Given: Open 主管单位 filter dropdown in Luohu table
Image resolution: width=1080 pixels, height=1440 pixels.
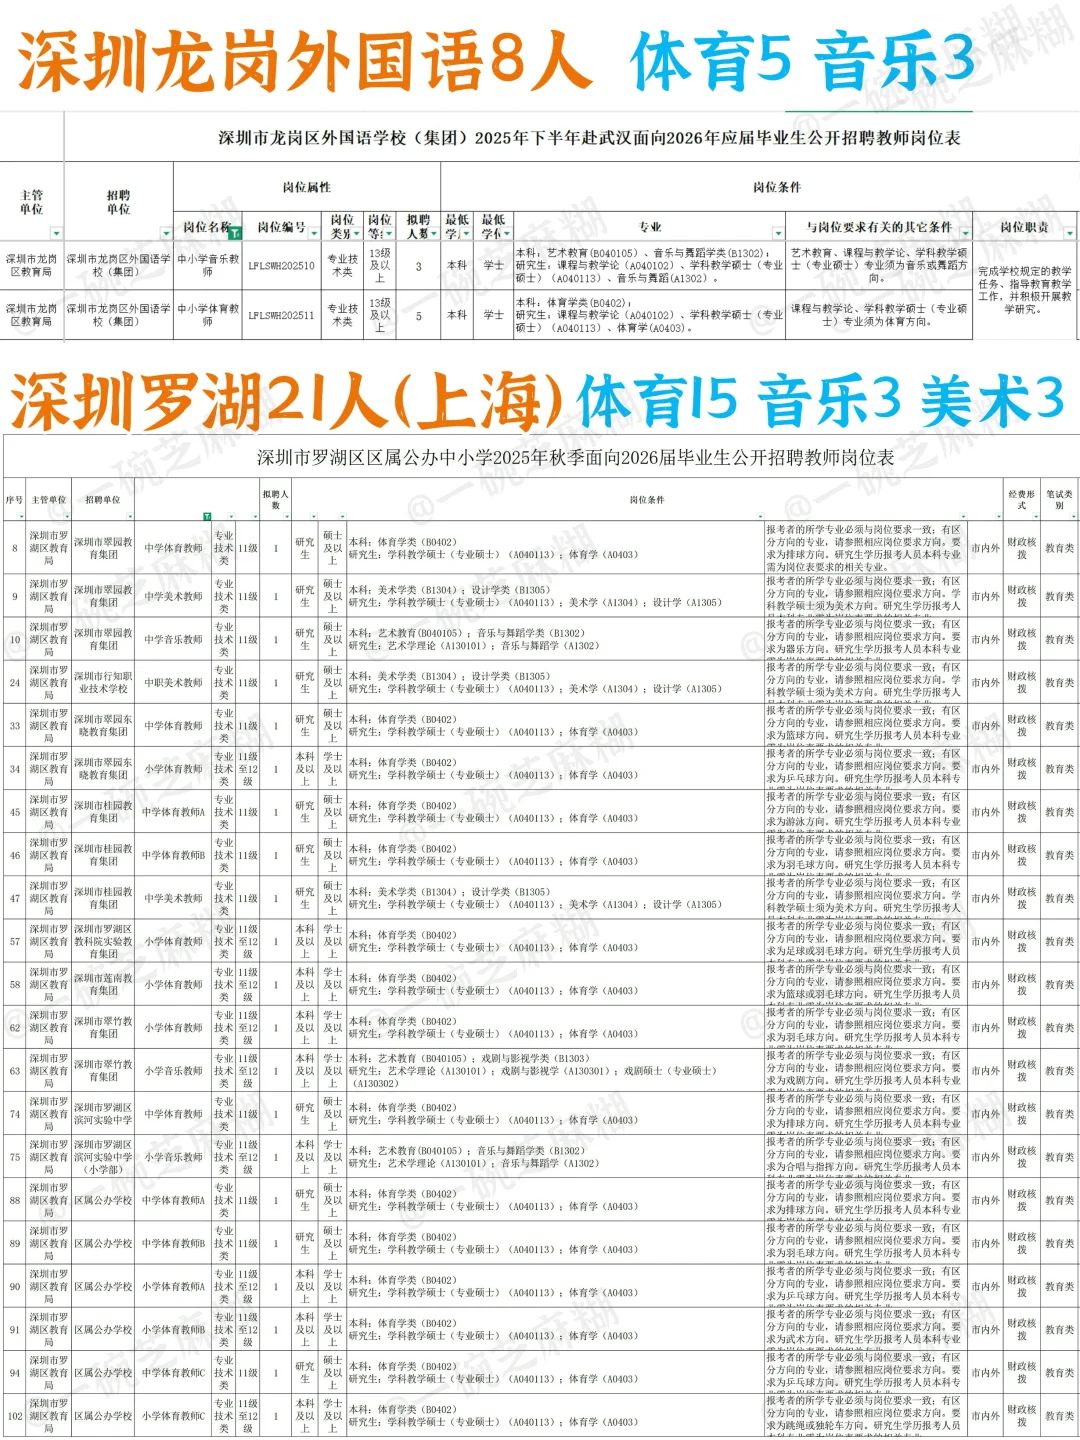Looking at the screenshot, I should (66, 517).
